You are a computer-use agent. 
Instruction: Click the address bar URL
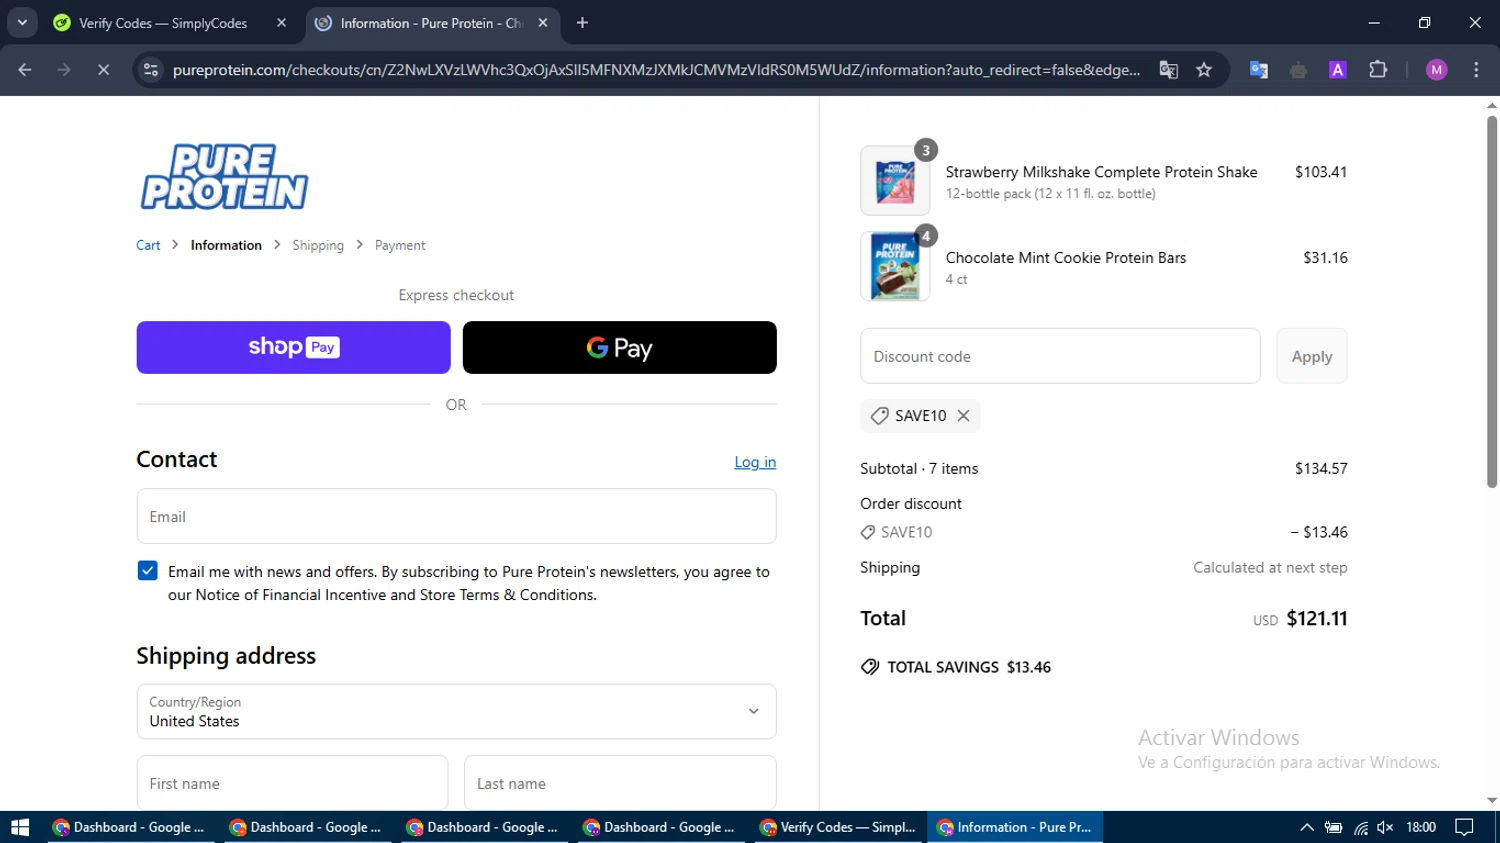point(656,70)
